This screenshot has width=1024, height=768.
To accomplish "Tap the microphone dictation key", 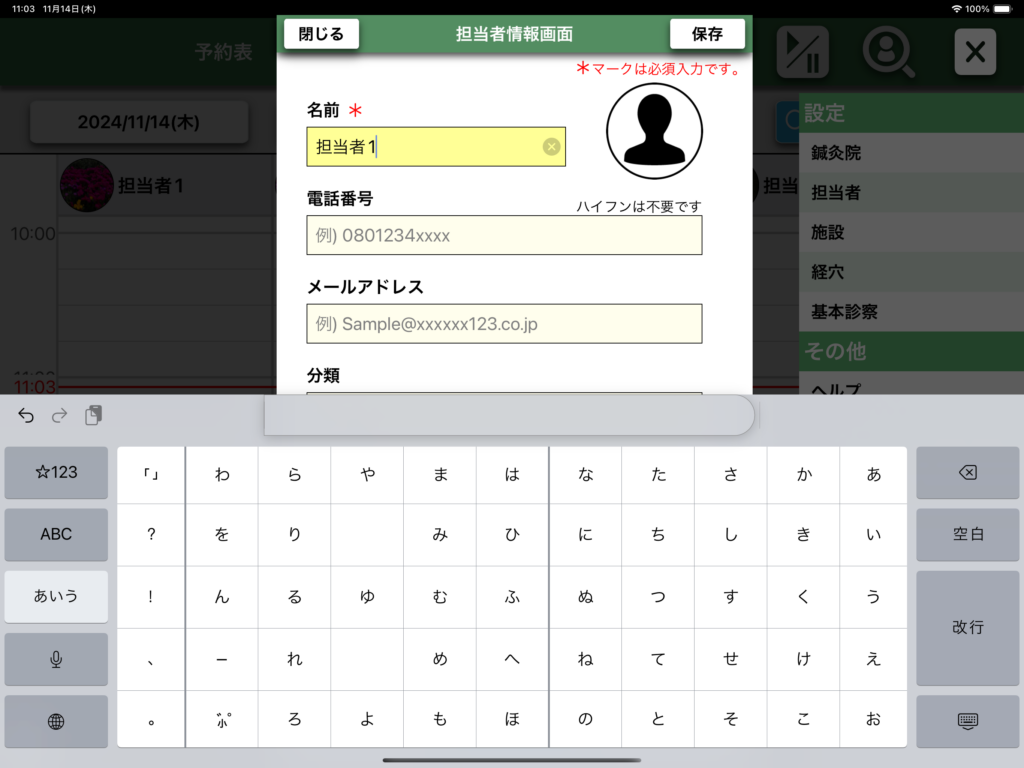I will click(56, 659).
